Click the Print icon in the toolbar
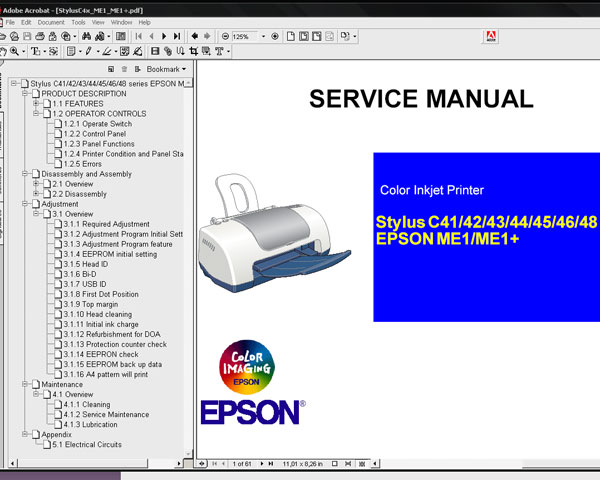 point(39,36)
